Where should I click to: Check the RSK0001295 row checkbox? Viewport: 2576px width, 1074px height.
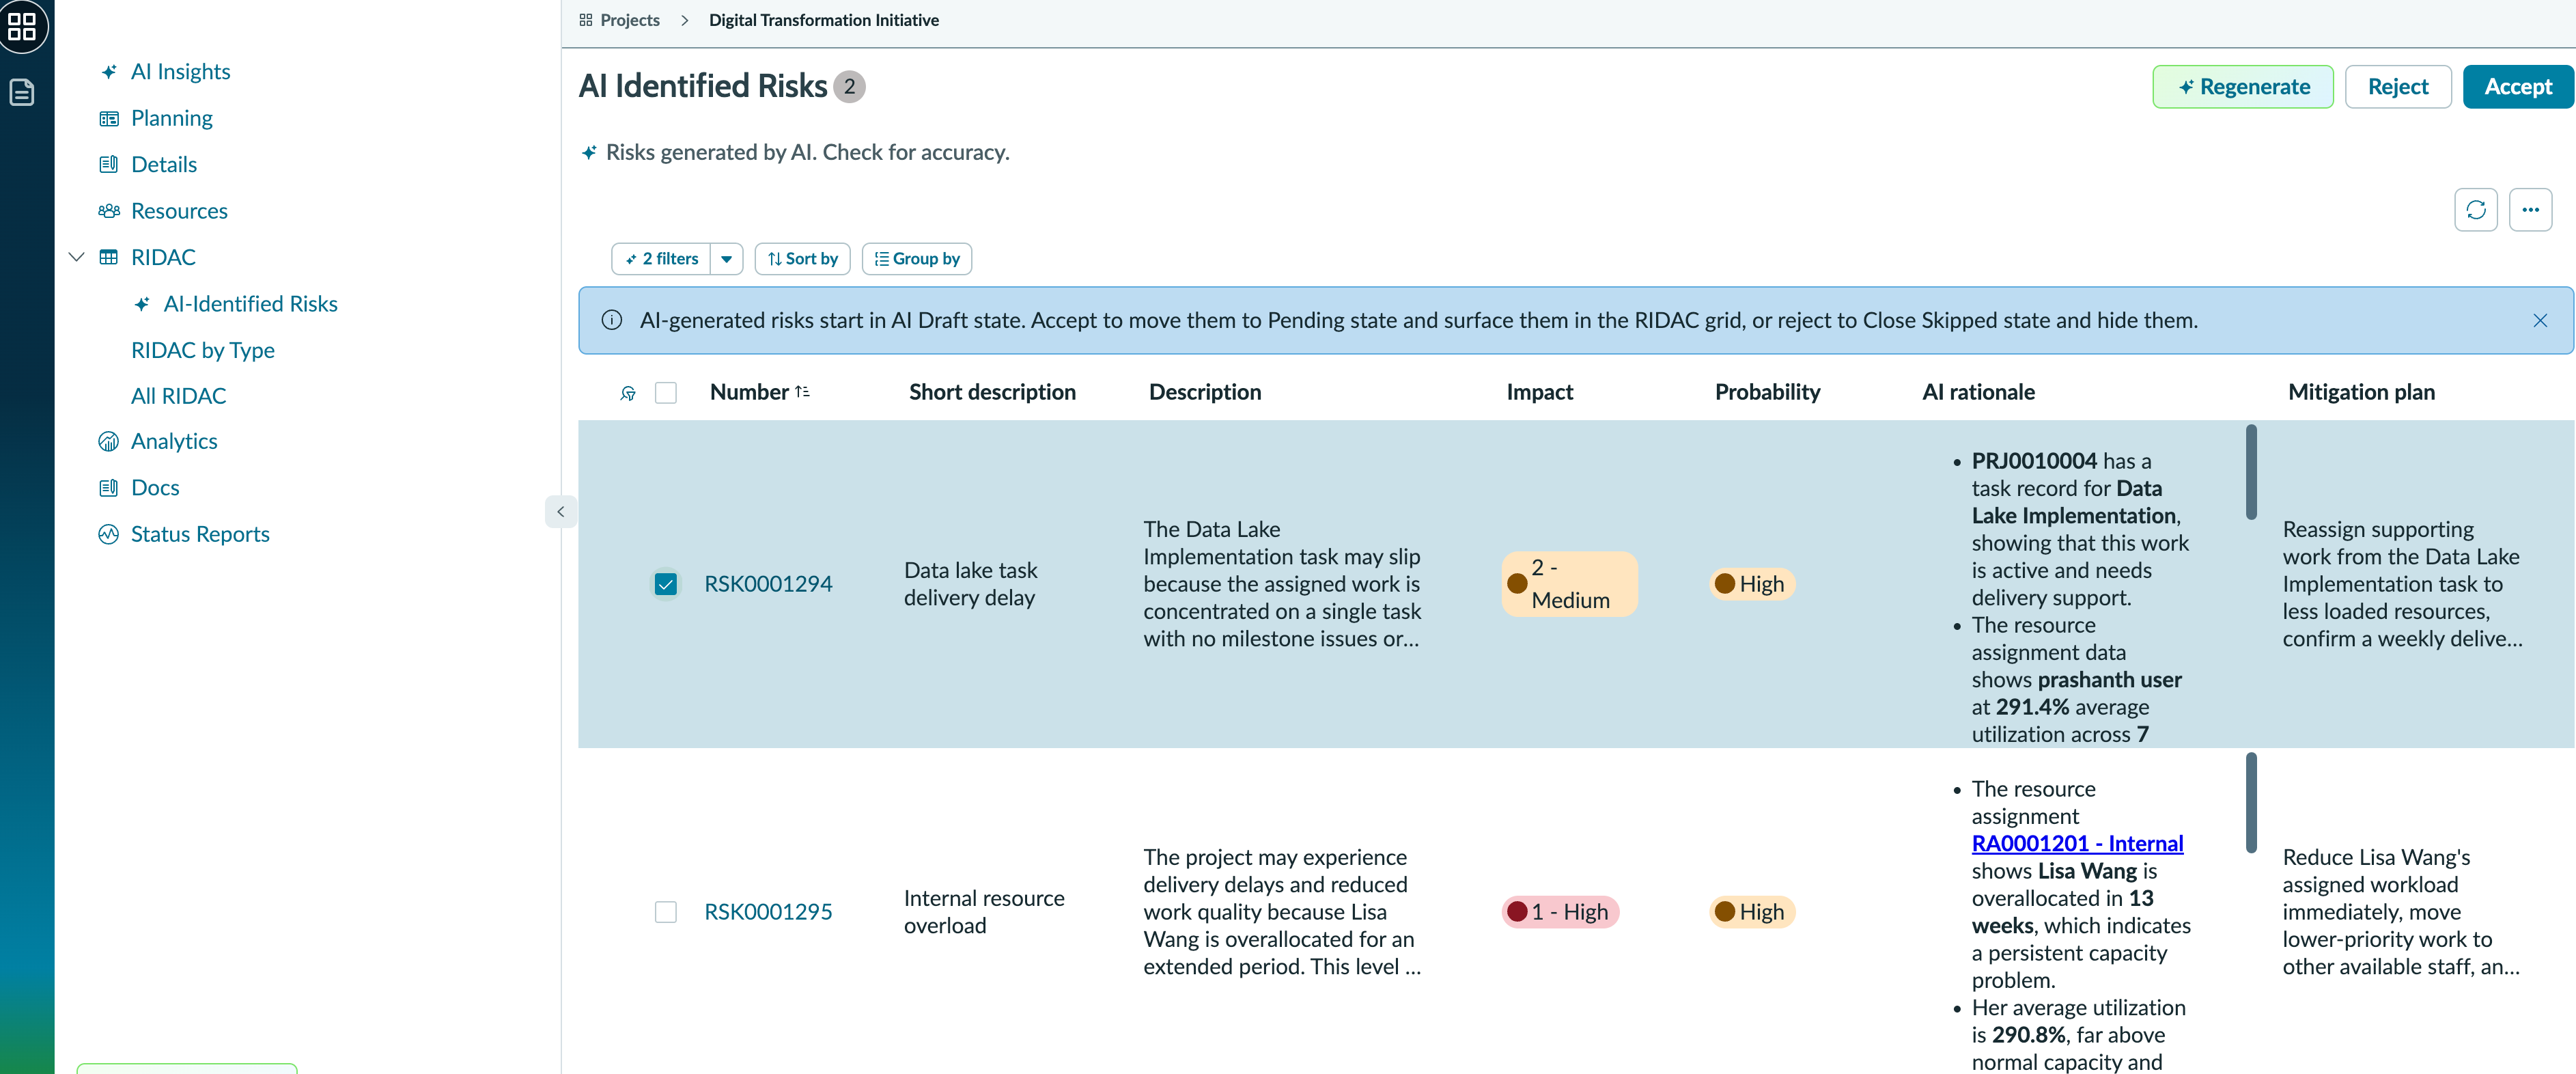point(666,912)
